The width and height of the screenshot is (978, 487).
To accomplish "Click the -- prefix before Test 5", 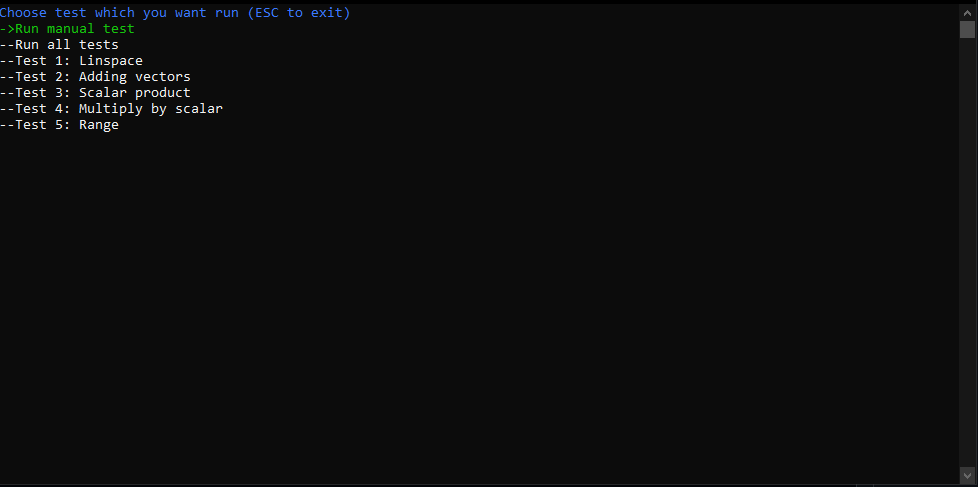I will (x=7, y=125).
